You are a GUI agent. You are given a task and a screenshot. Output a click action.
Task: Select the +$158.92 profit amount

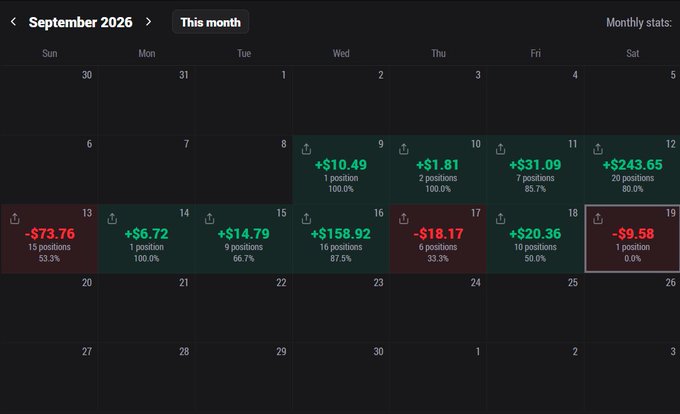(341, 234)
